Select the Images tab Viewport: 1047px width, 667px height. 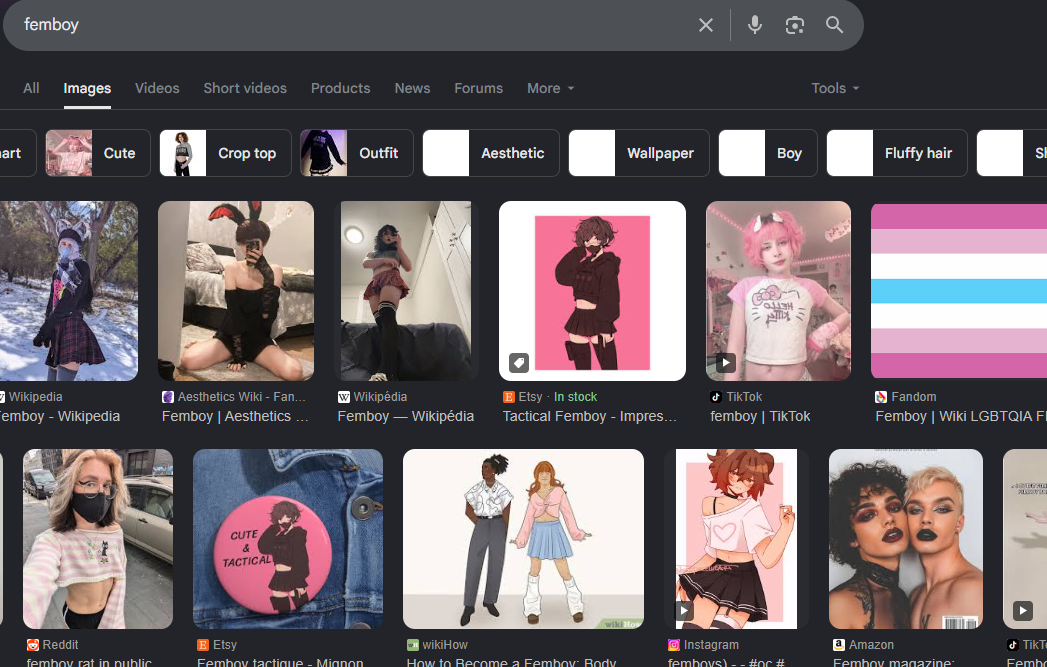[87, 88]
